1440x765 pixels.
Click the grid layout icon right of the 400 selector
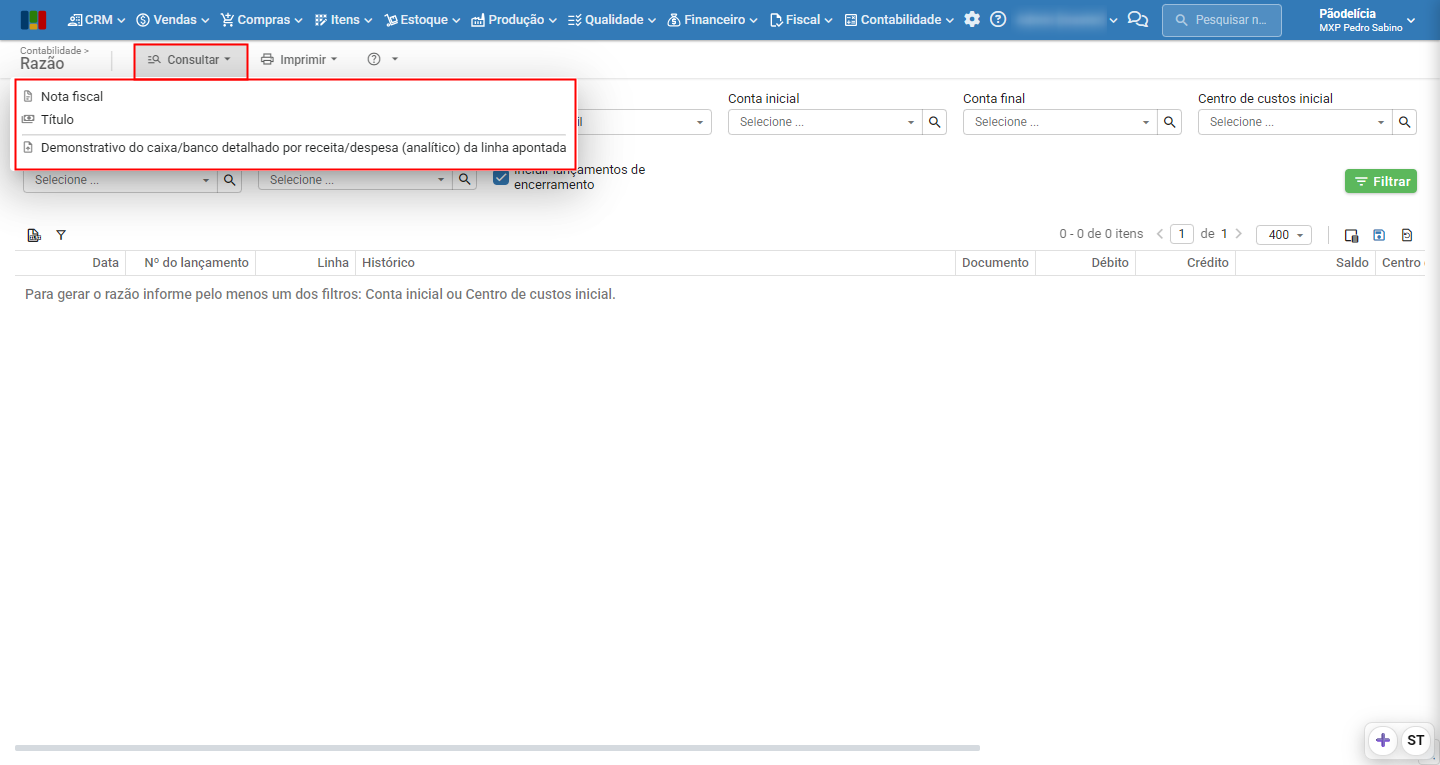(x=1351, y=235)
